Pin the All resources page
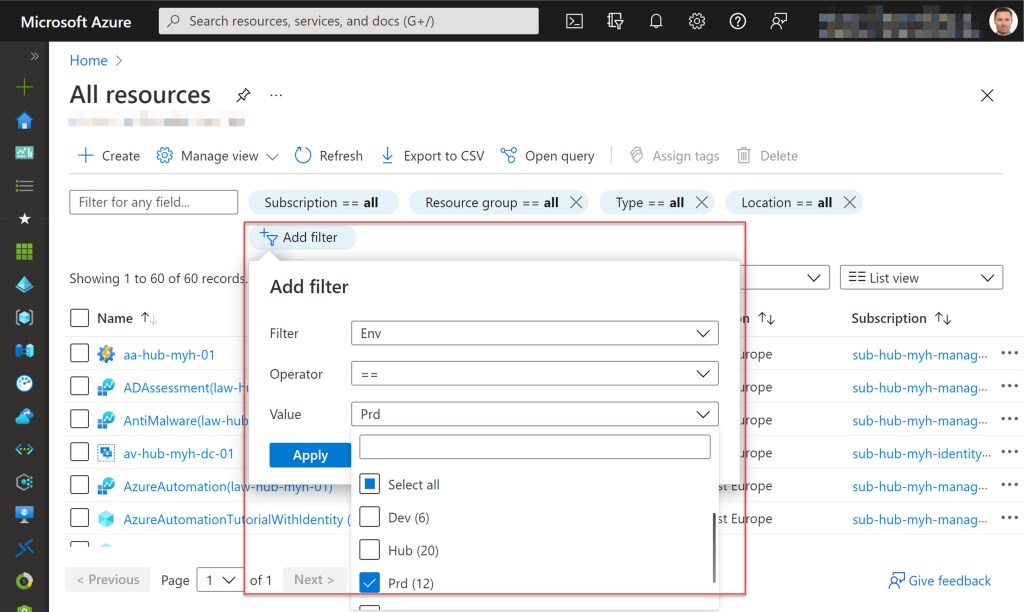This screenshot has width=1024, height=612. [243, 95]
